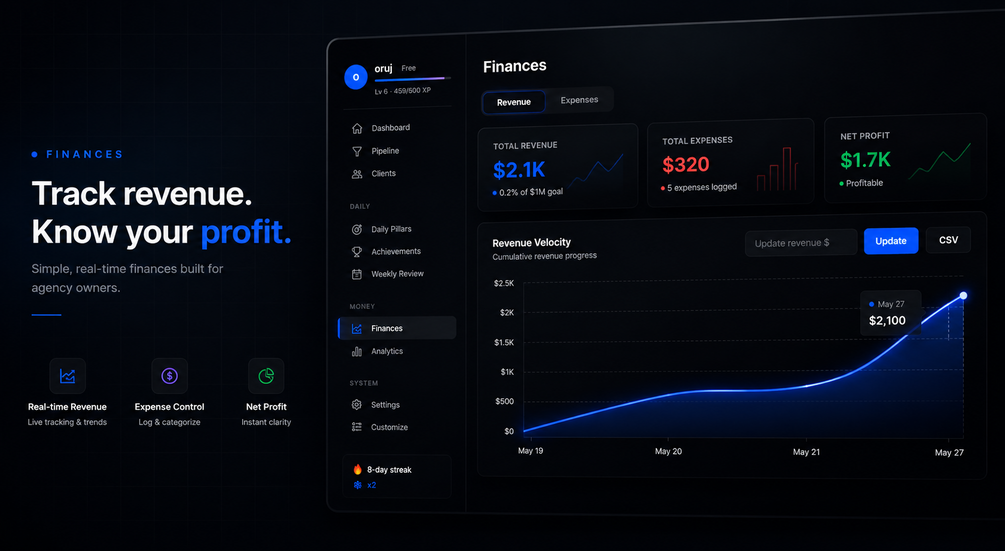Select the Settings gear icon

(357, 405)
